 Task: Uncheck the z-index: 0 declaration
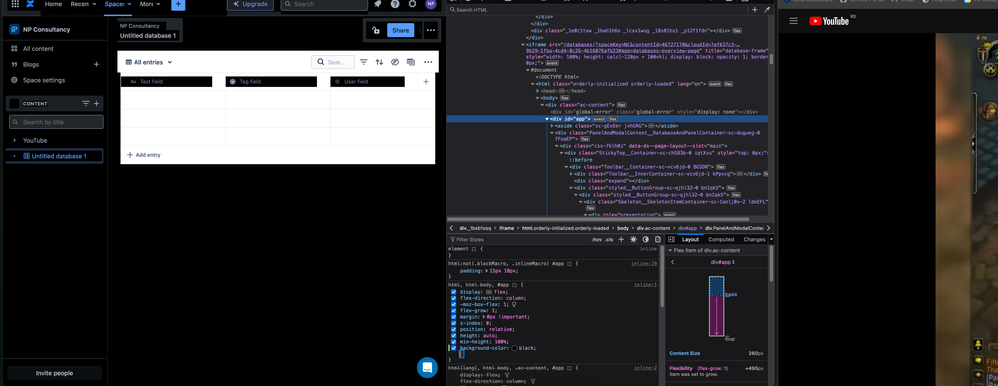coord(454,323)
